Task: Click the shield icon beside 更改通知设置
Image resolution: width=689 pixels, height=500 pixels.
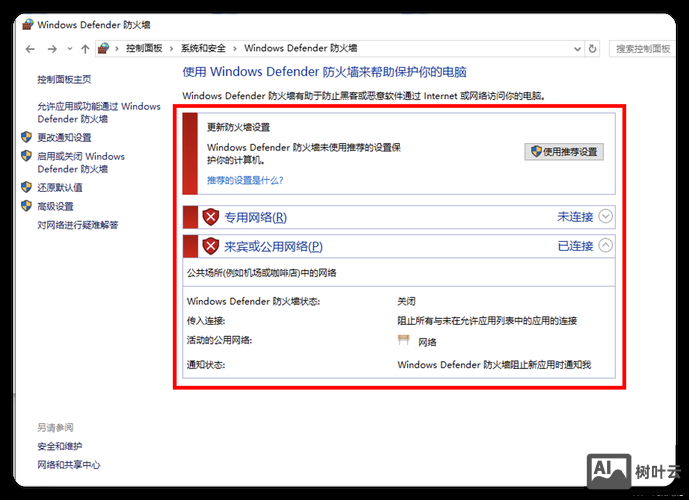Action: [26, 137]
